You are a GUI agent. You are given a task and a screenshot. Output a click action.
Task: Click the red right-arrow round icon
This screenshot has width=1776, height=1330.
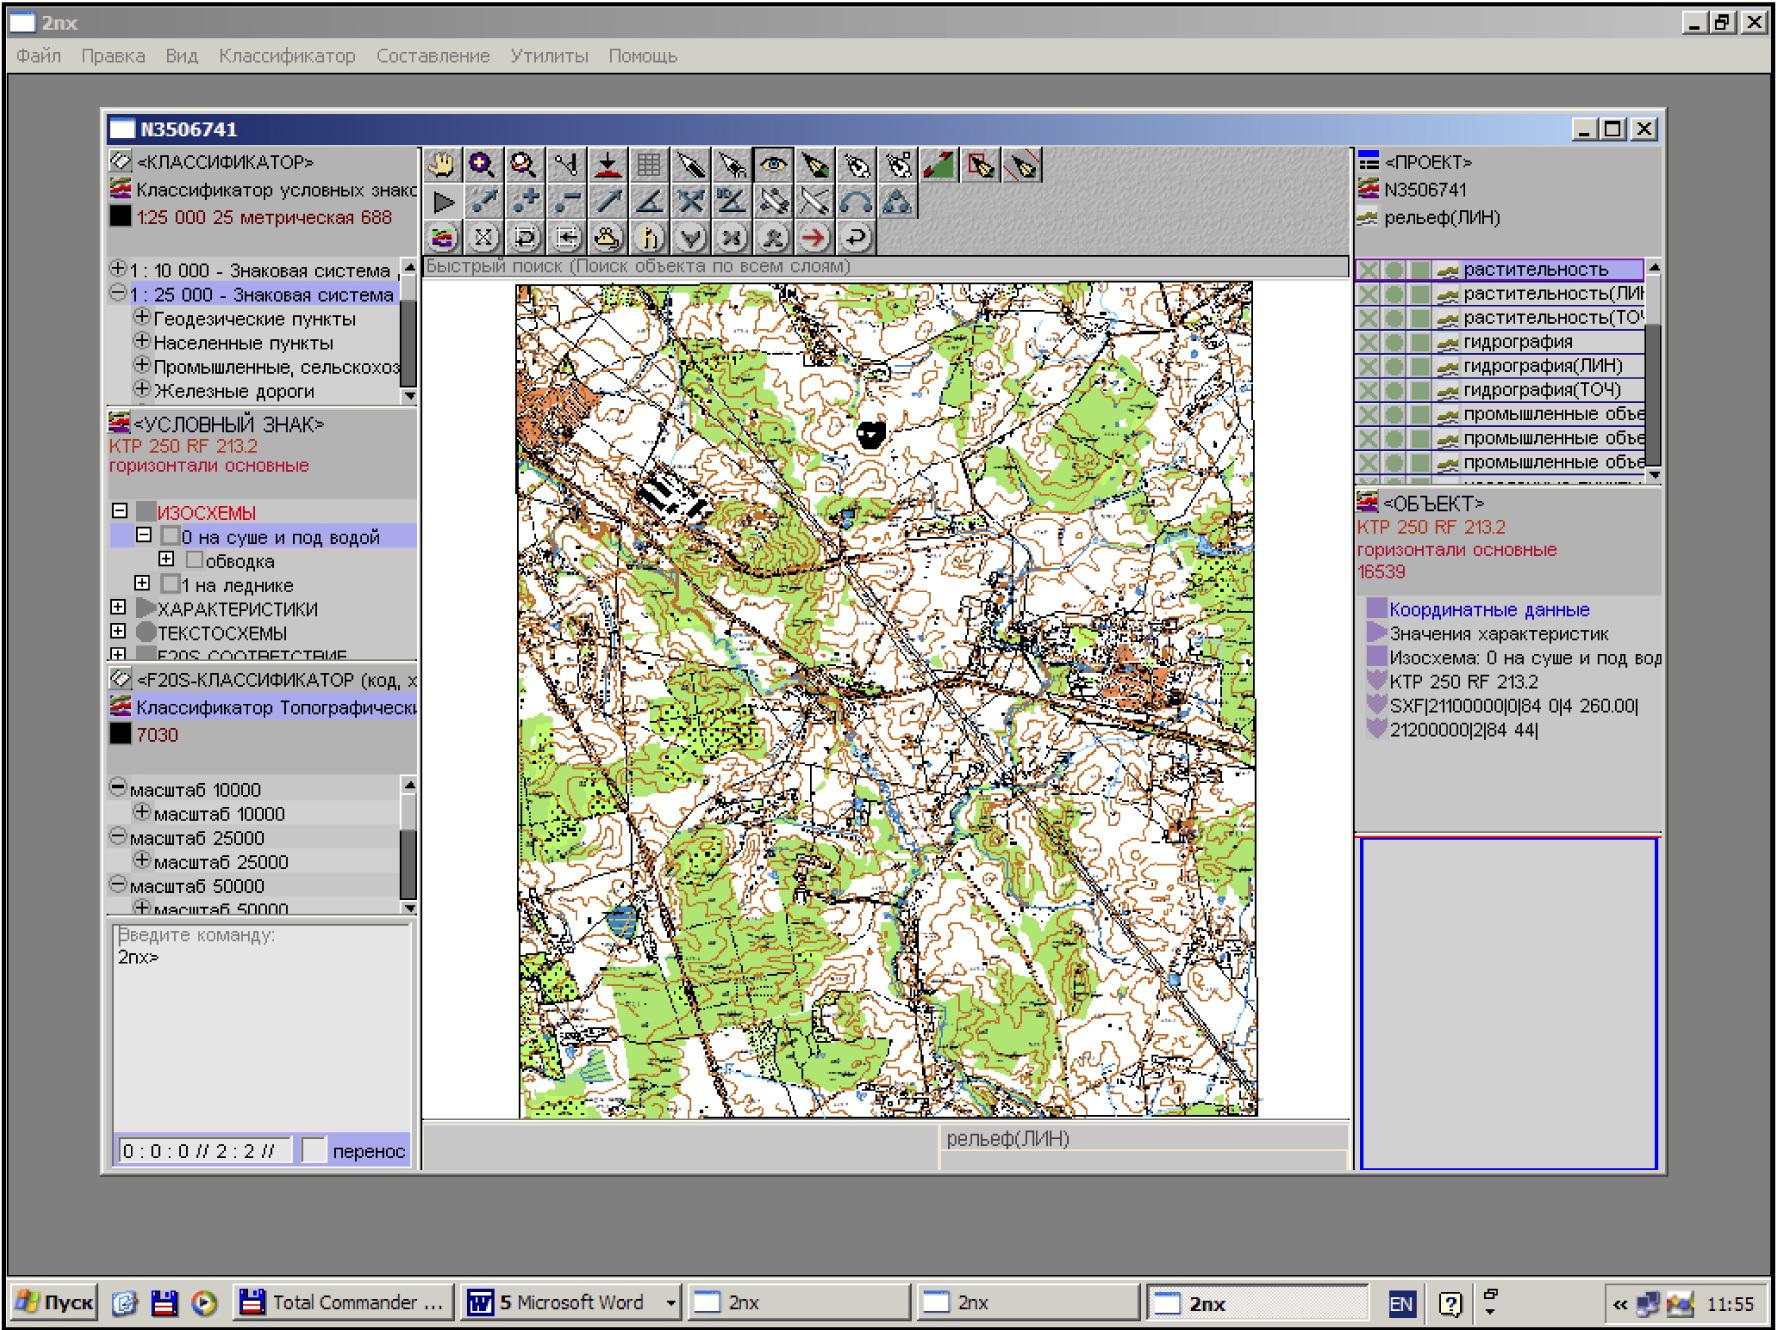(x=814, y=238)
